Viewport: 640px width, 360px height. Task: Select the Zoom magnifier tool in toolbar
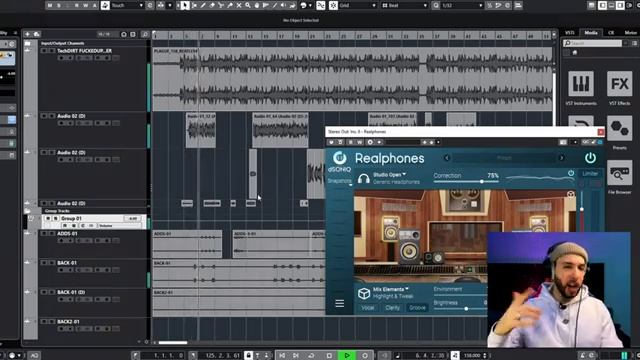[248, 5]
